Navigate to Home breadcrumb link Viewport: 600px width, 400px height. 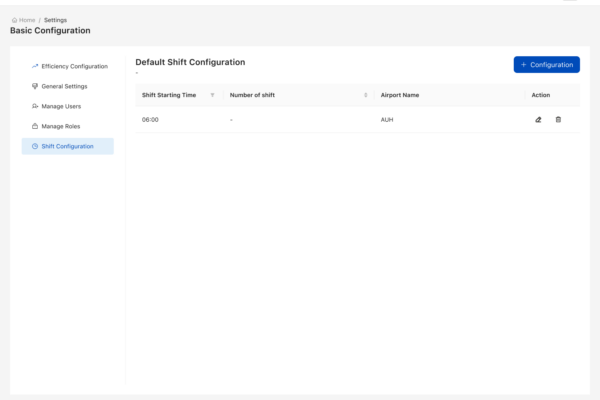(27, 20)
